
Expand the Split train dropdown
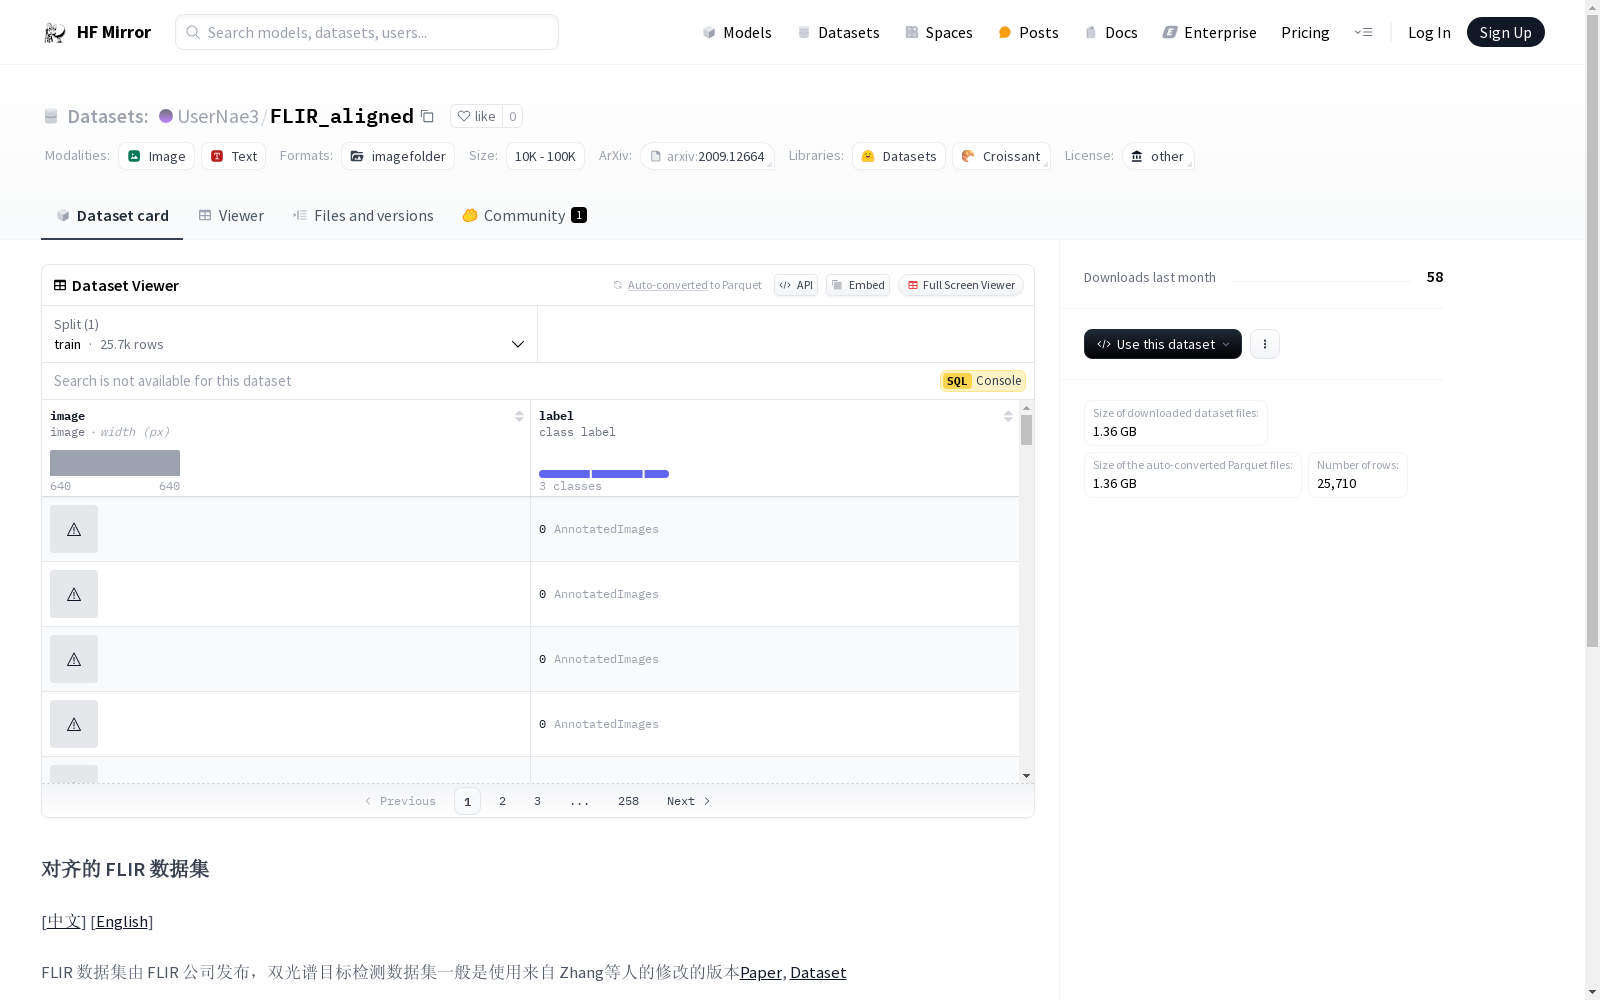point(290,334)
